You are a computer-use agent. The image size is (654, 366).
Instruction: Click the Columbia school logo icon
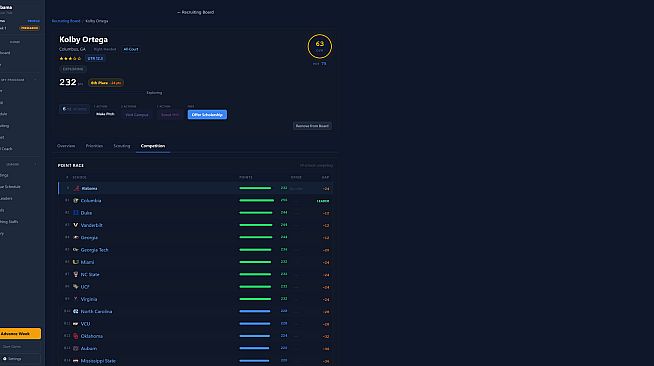click(x=75, y=201)
